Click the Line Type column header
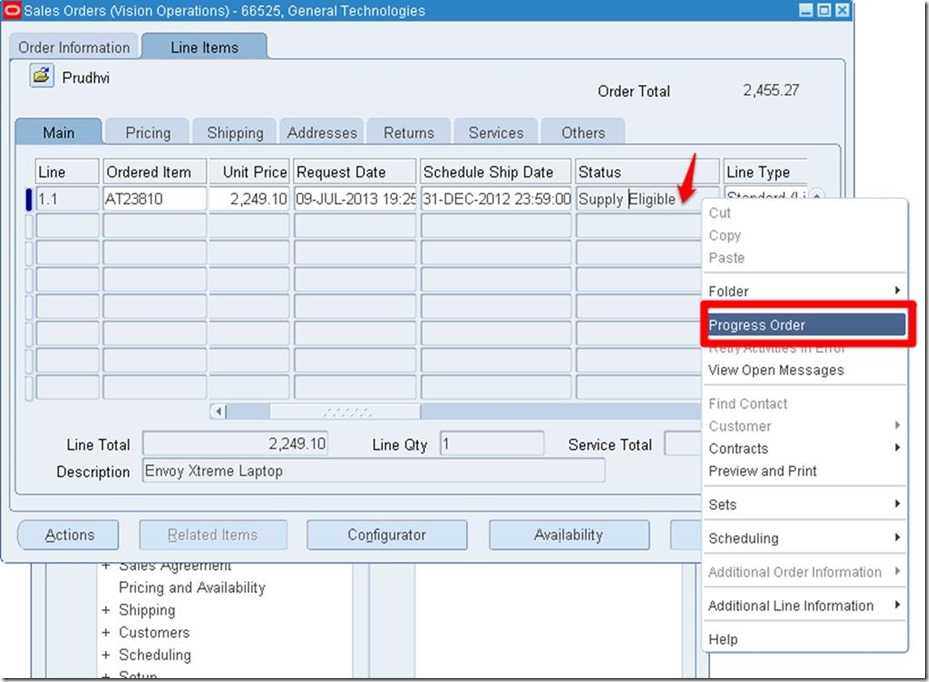929x682 pixels. coord(765,172)
